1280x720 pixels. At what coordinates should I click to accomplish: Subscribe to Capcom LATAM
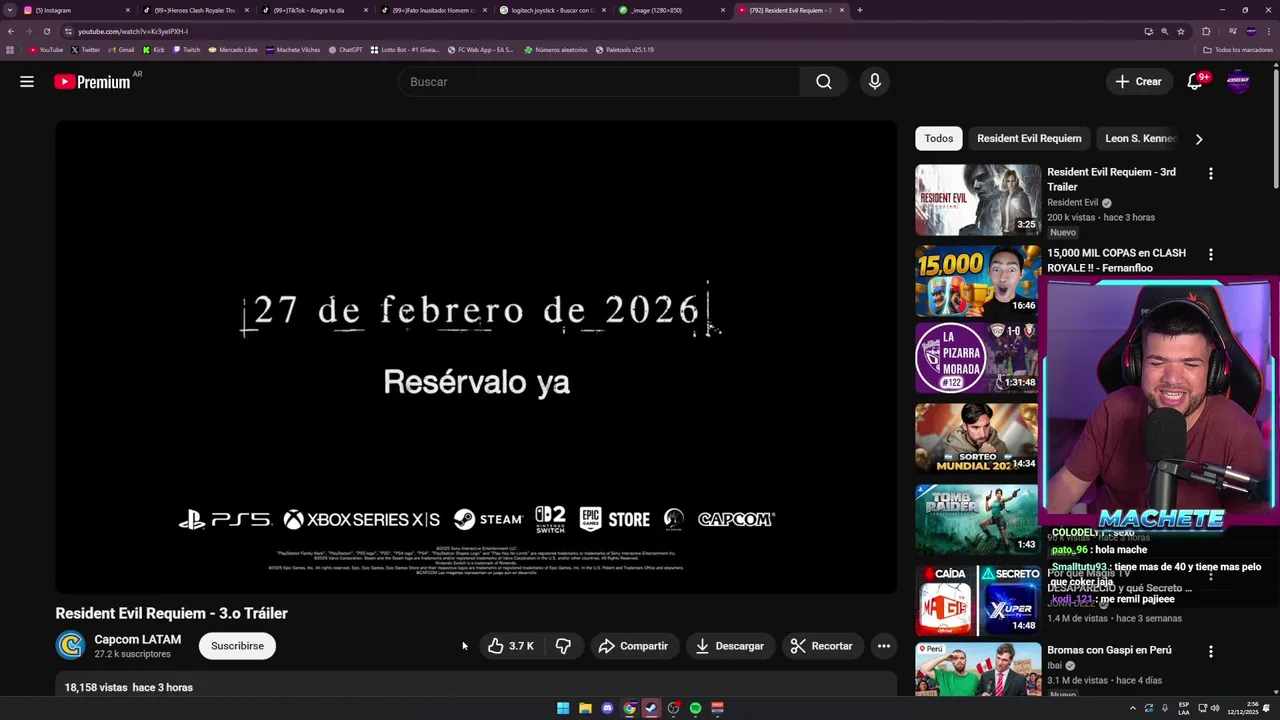coord(237,646)
